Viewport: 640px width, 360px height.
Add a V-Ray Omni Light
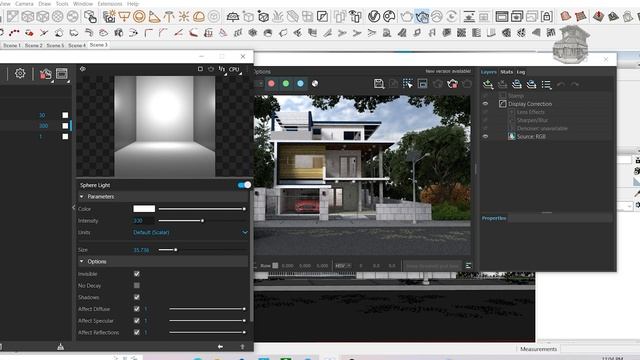click(x=184, y=17)
